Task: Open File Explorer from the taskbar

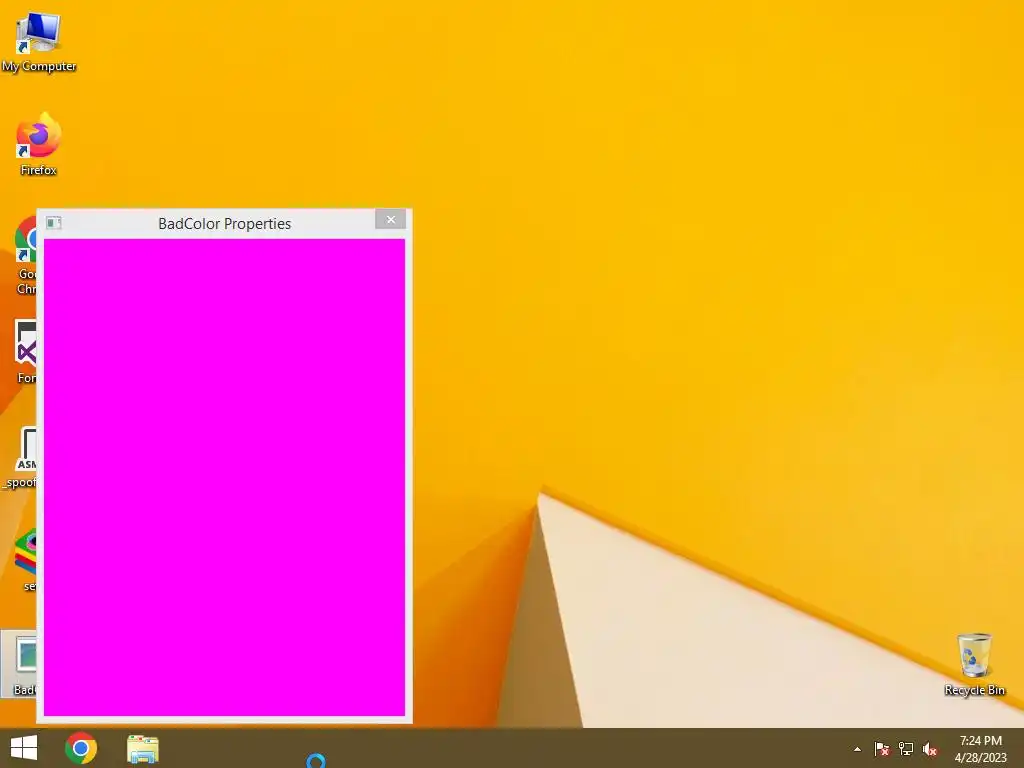Action: tap(143, 749)
